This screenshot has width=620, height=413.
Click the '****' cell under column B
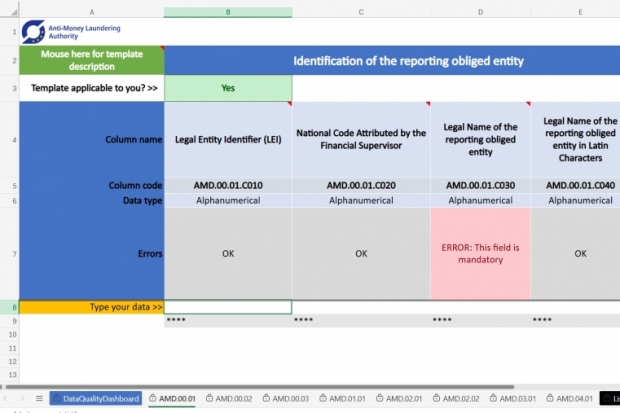(x=228, y=320)
